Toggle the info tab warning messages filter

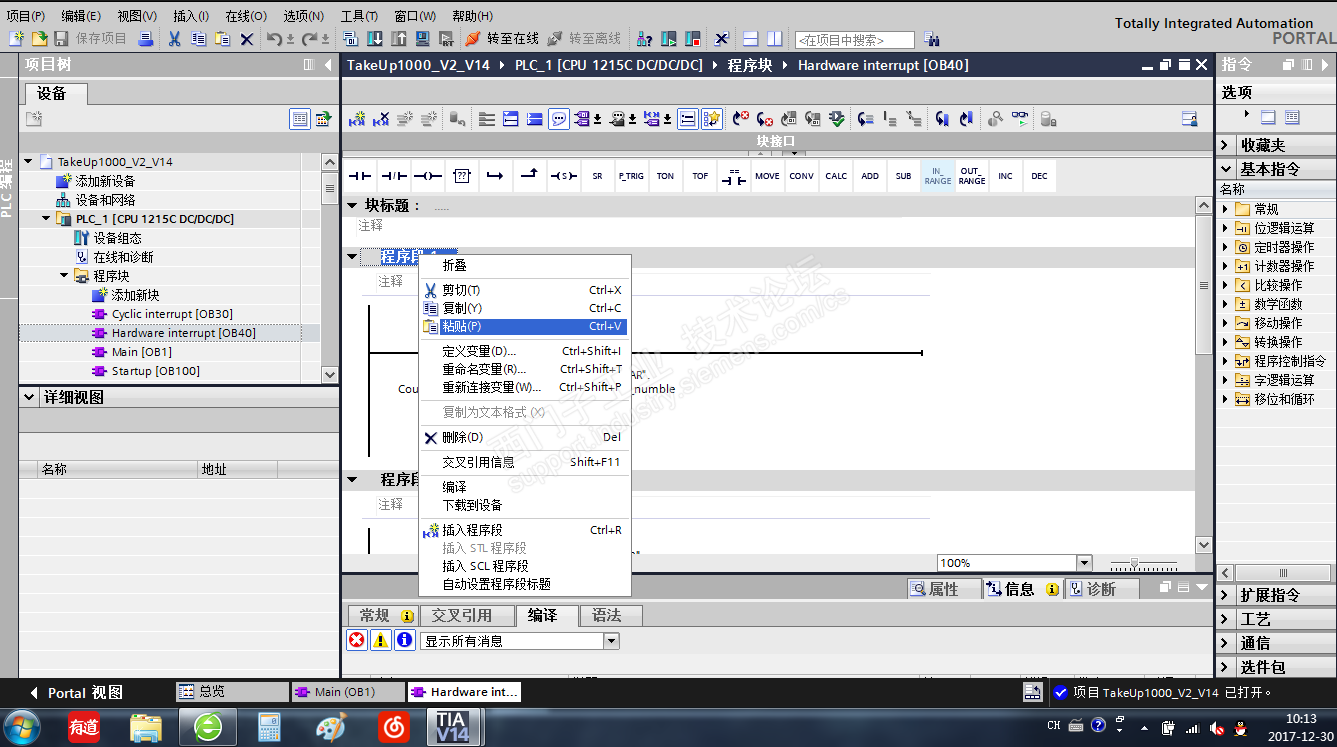(380, 640)
